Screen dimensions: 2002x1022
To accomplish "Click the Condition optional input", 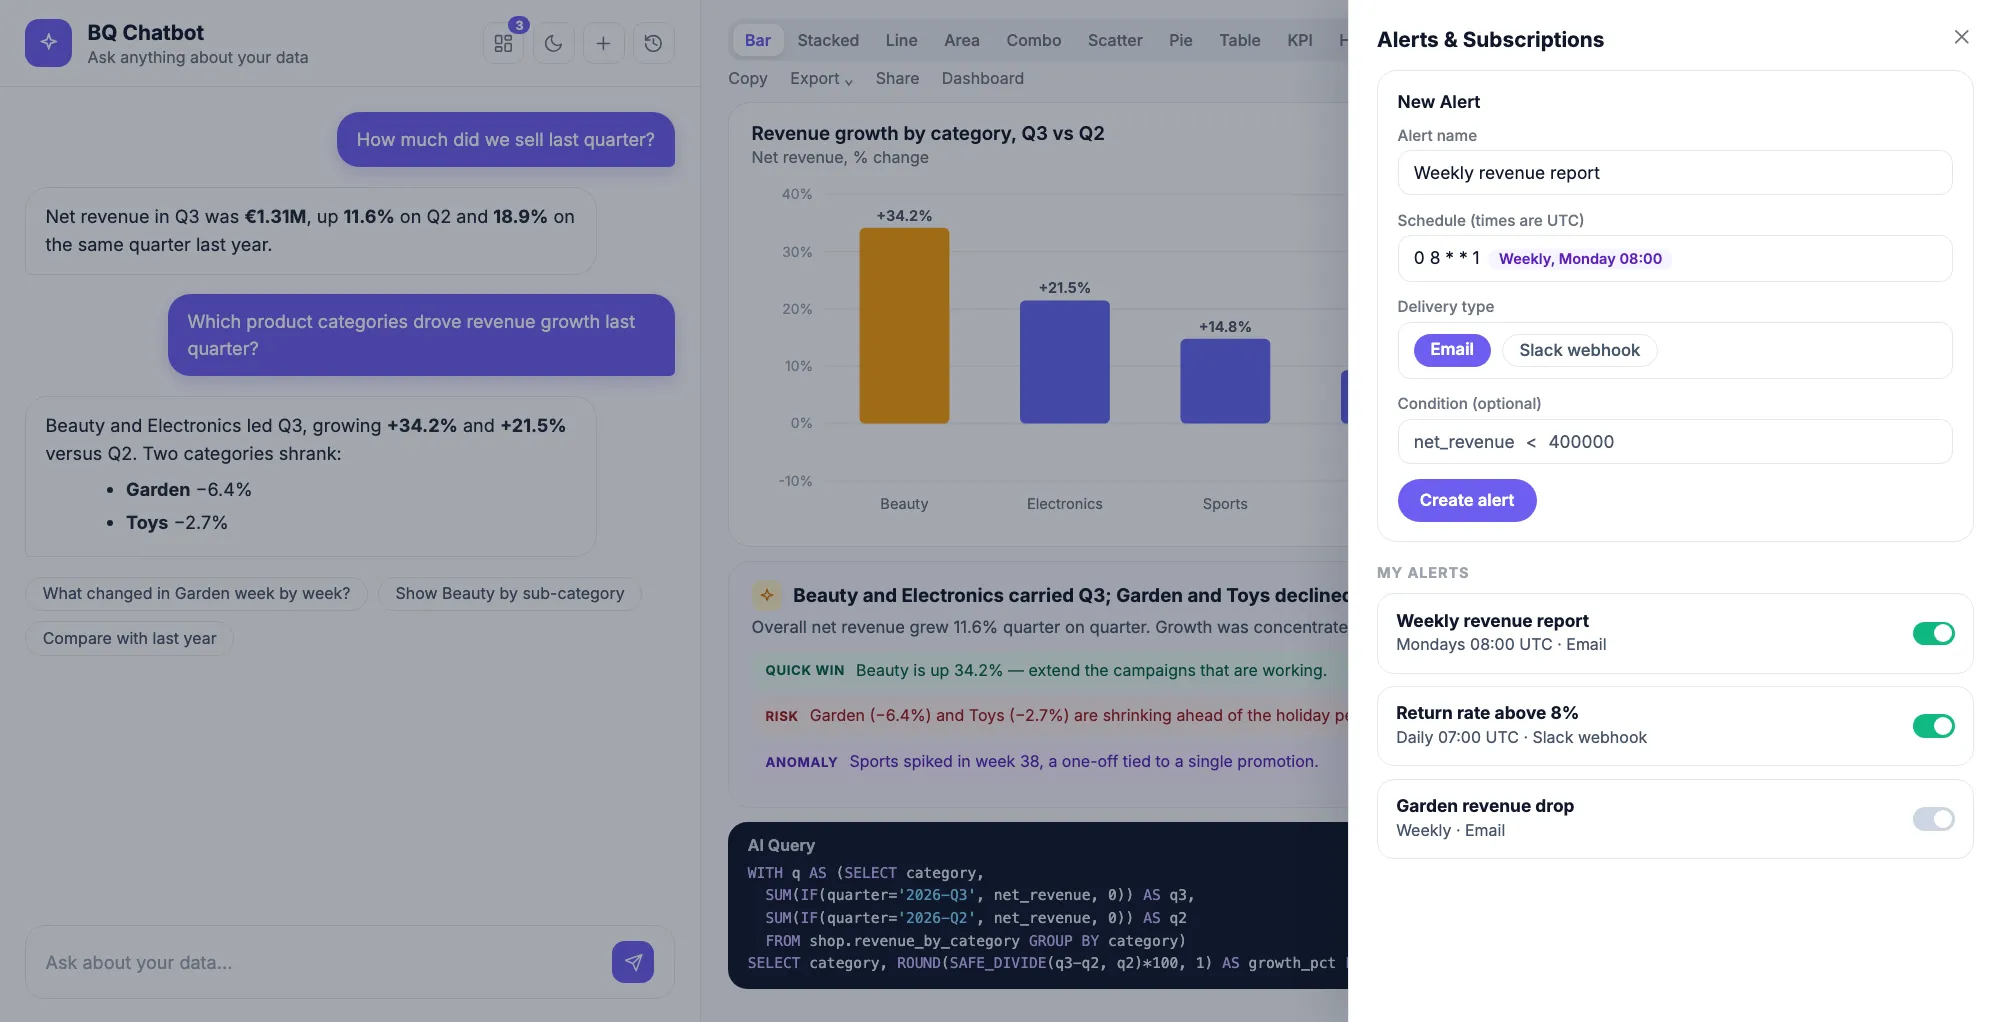I will (x=1675, y=442).
